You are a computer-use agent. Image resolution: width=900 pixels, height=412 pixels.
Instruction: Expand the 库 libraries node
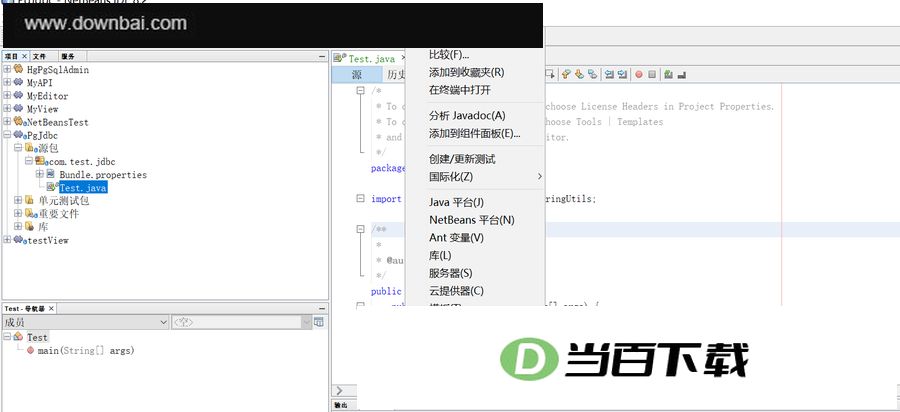coord(18,227)
